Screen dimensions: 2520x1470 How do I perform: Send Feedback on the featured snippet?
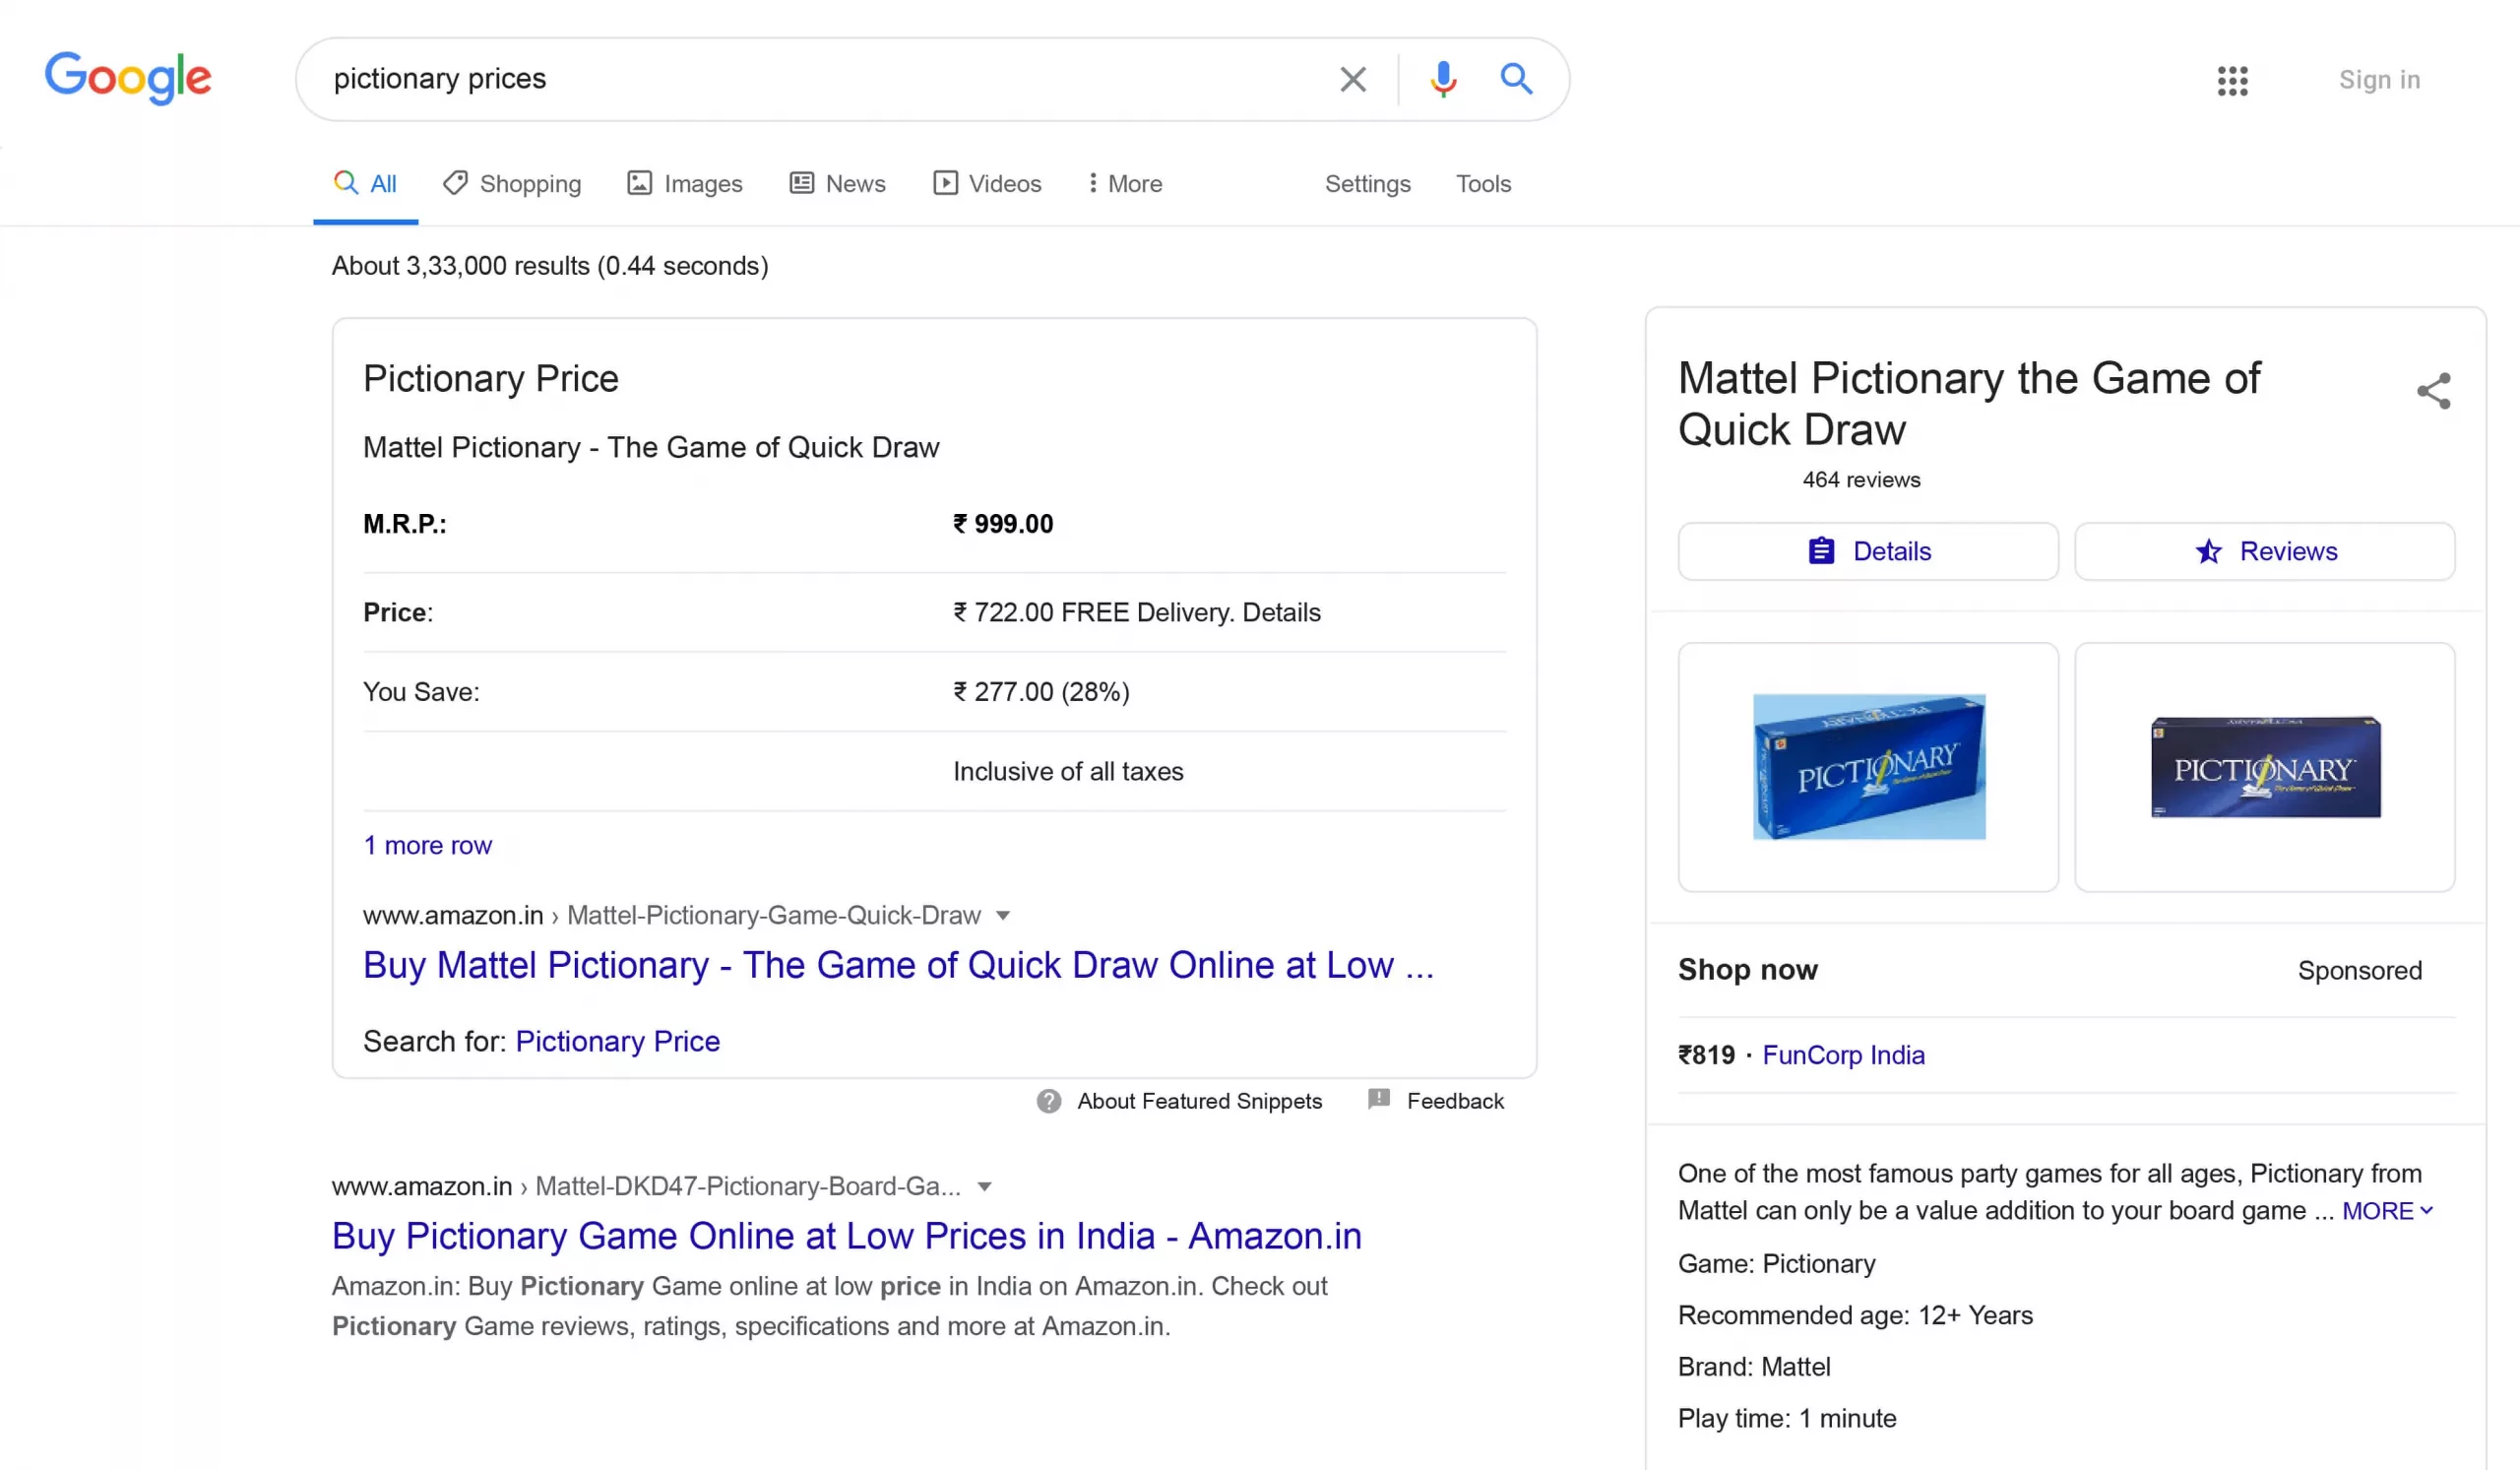point(1455,1101)
